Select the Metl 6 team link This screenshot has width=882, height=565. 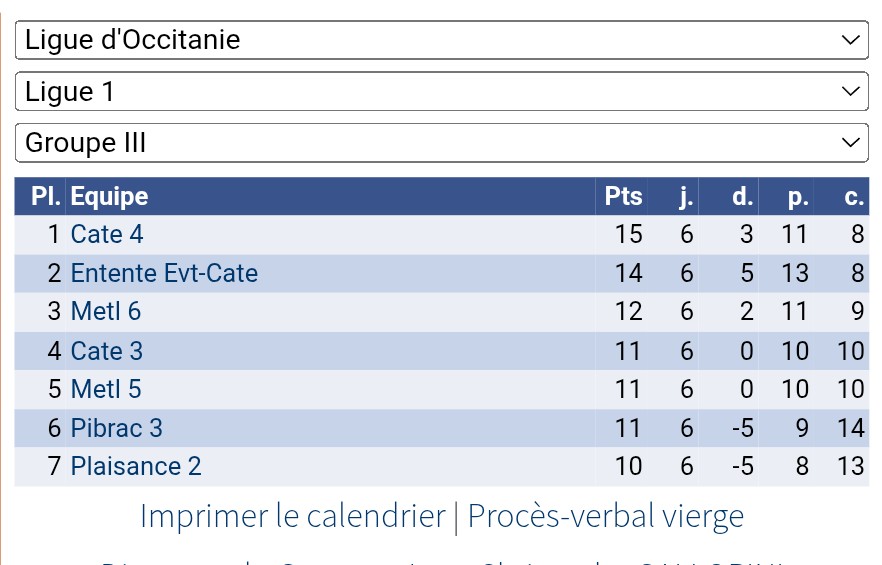[x=106, y=312]
